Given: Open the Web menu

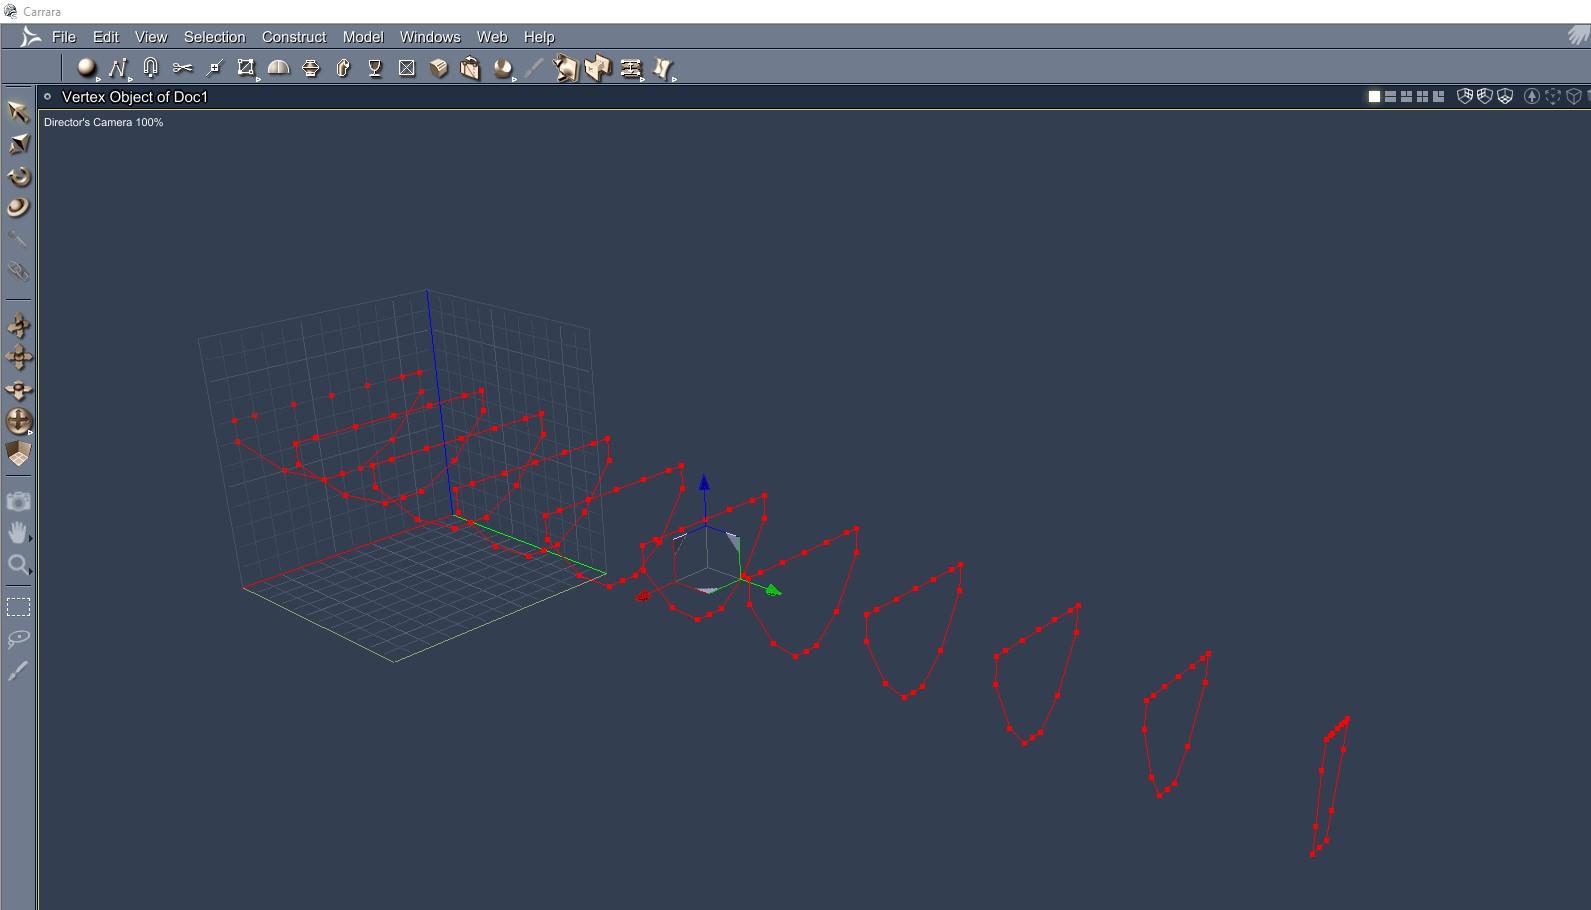Looking at the screenshot, I should coord(492,37).
